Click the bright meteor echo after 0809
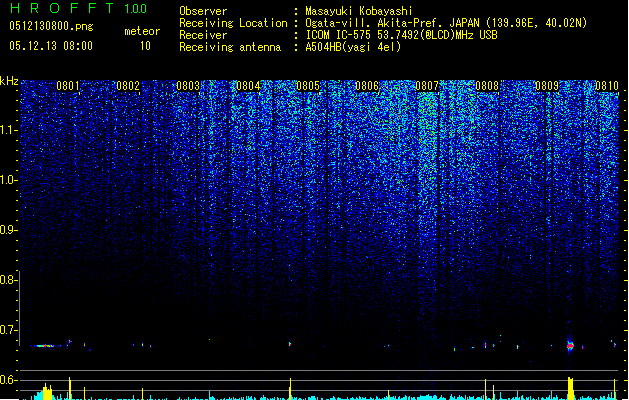Screen dimensions: 629x400 [x=570, y=345]
